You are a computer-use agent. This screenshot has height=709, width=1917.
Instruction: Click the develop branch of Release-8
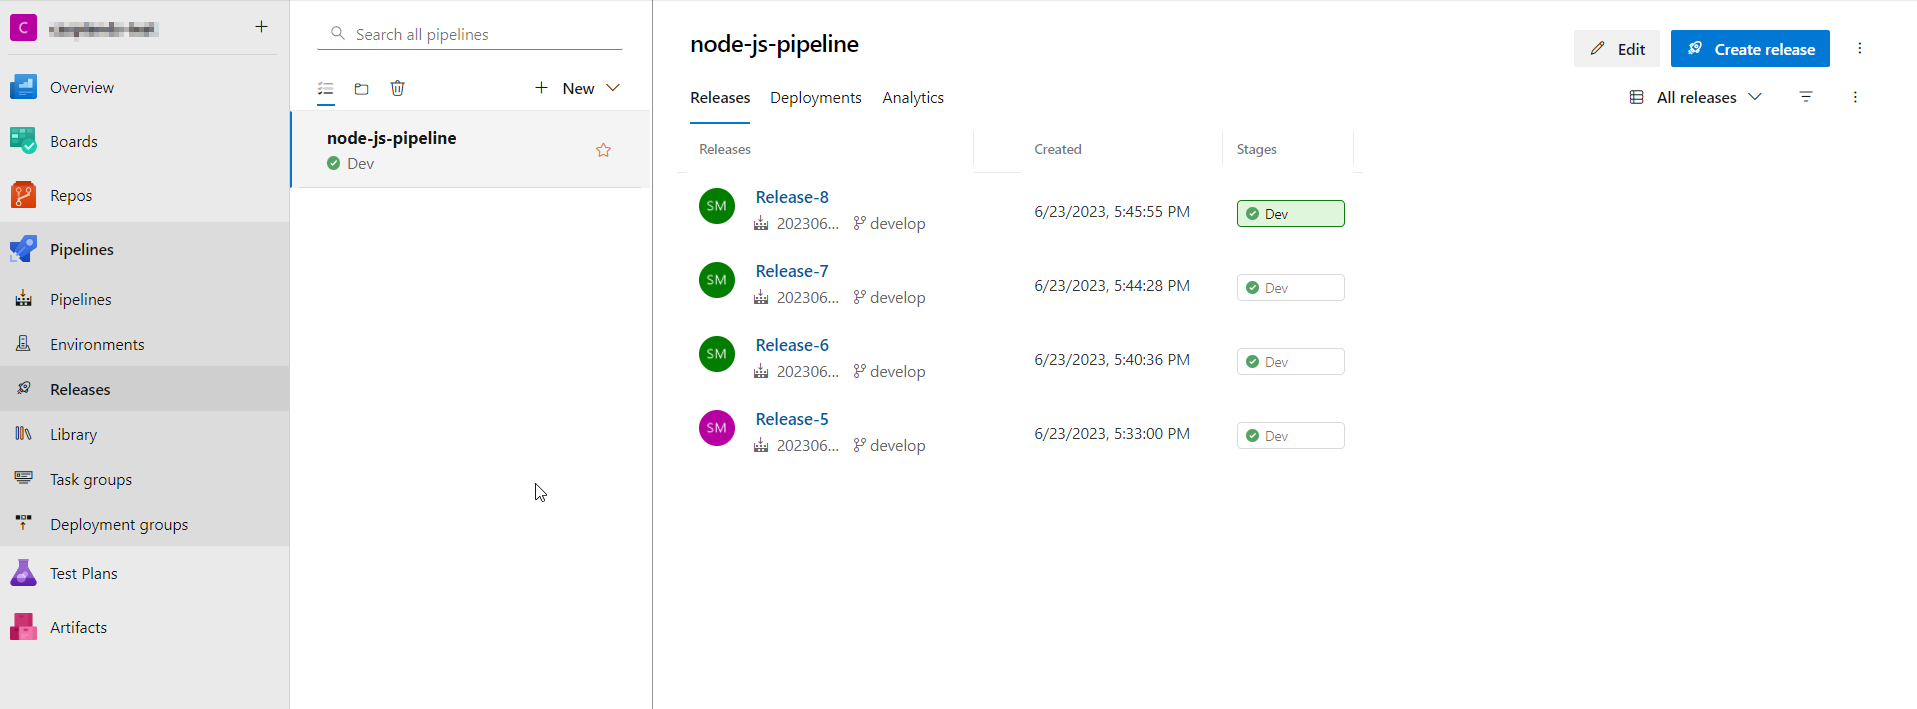tap(889, 224)
